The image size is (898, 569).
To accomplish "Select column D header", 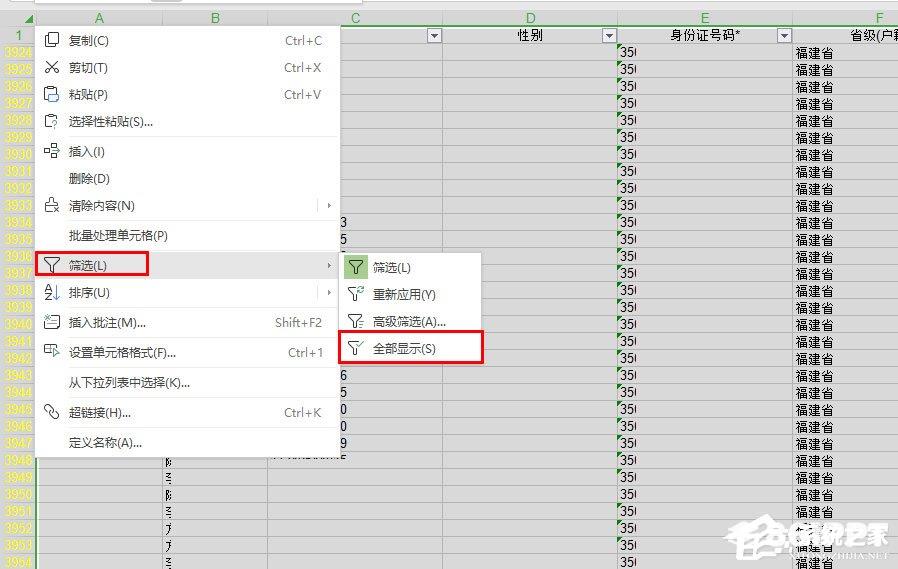I will click(x=530, y=18).
